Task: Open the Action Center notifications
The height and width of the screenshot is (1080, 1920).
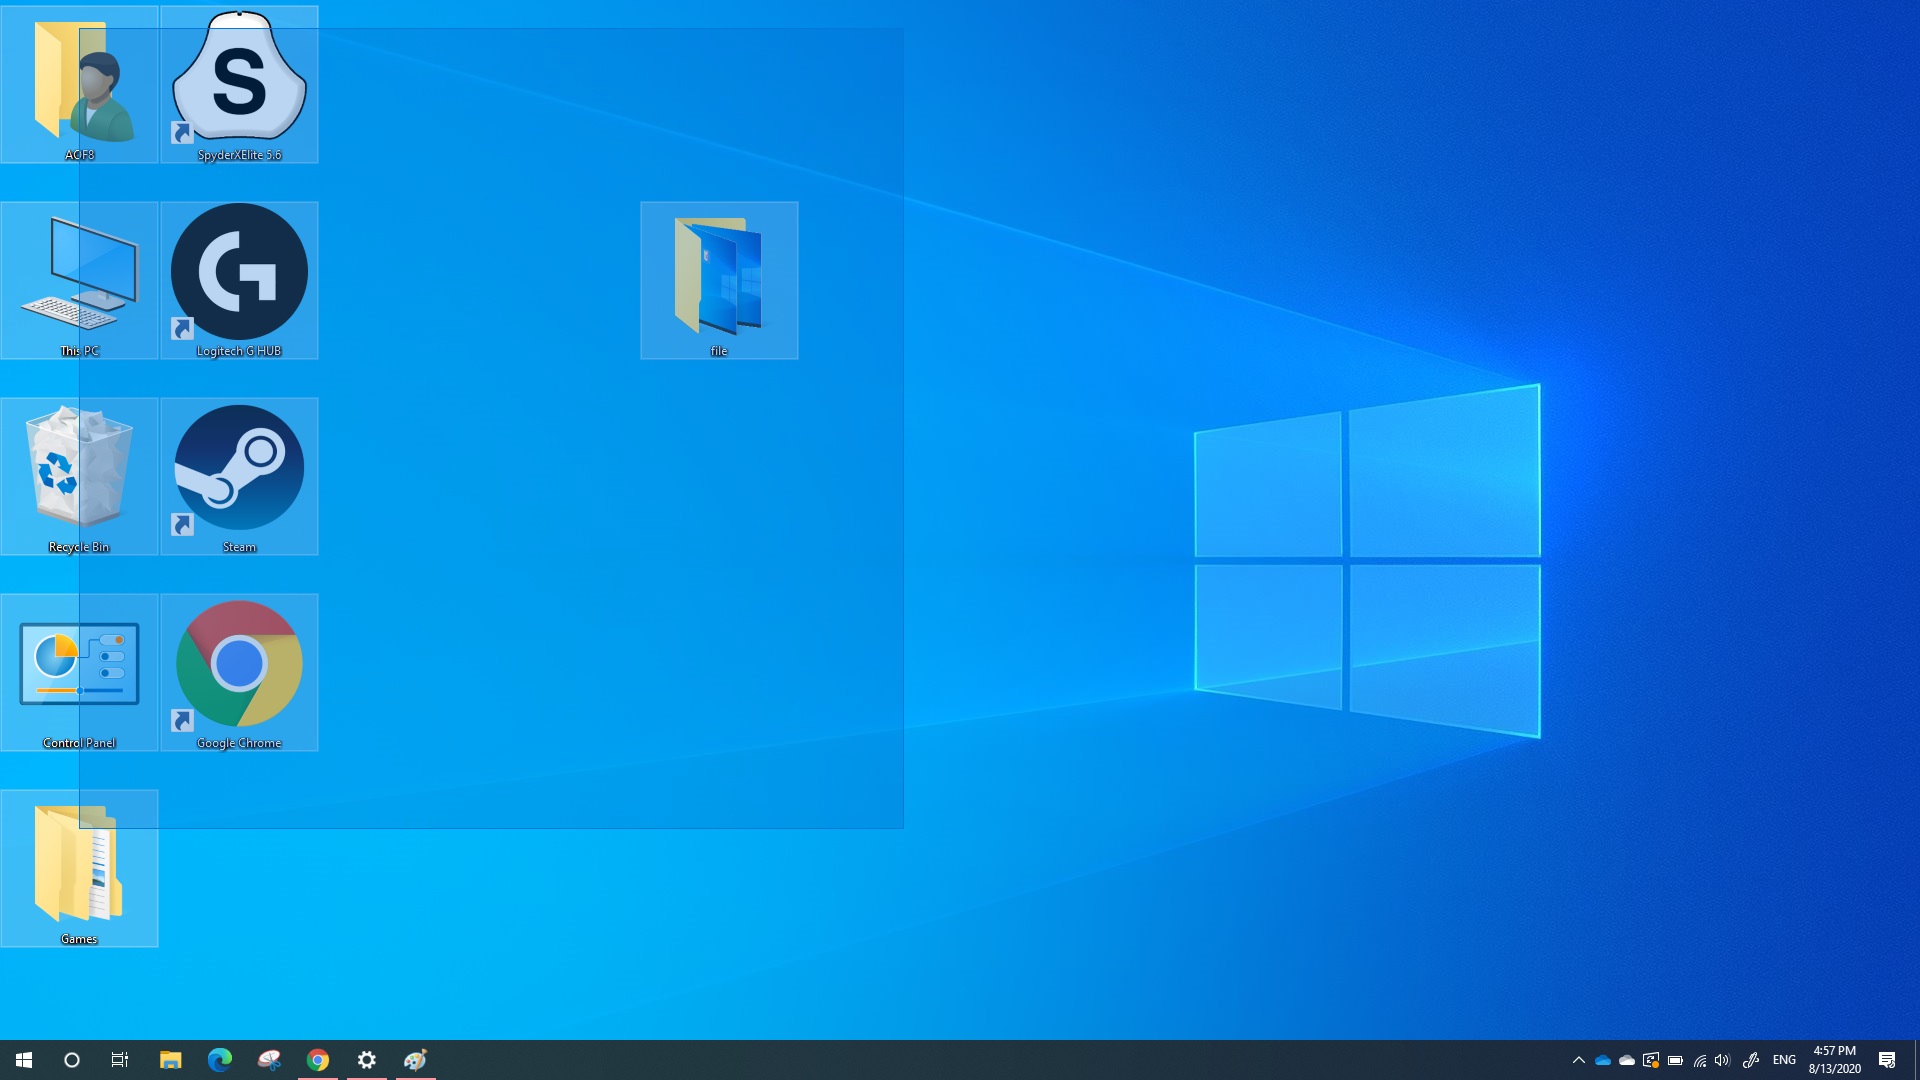Action: 1887,1060
